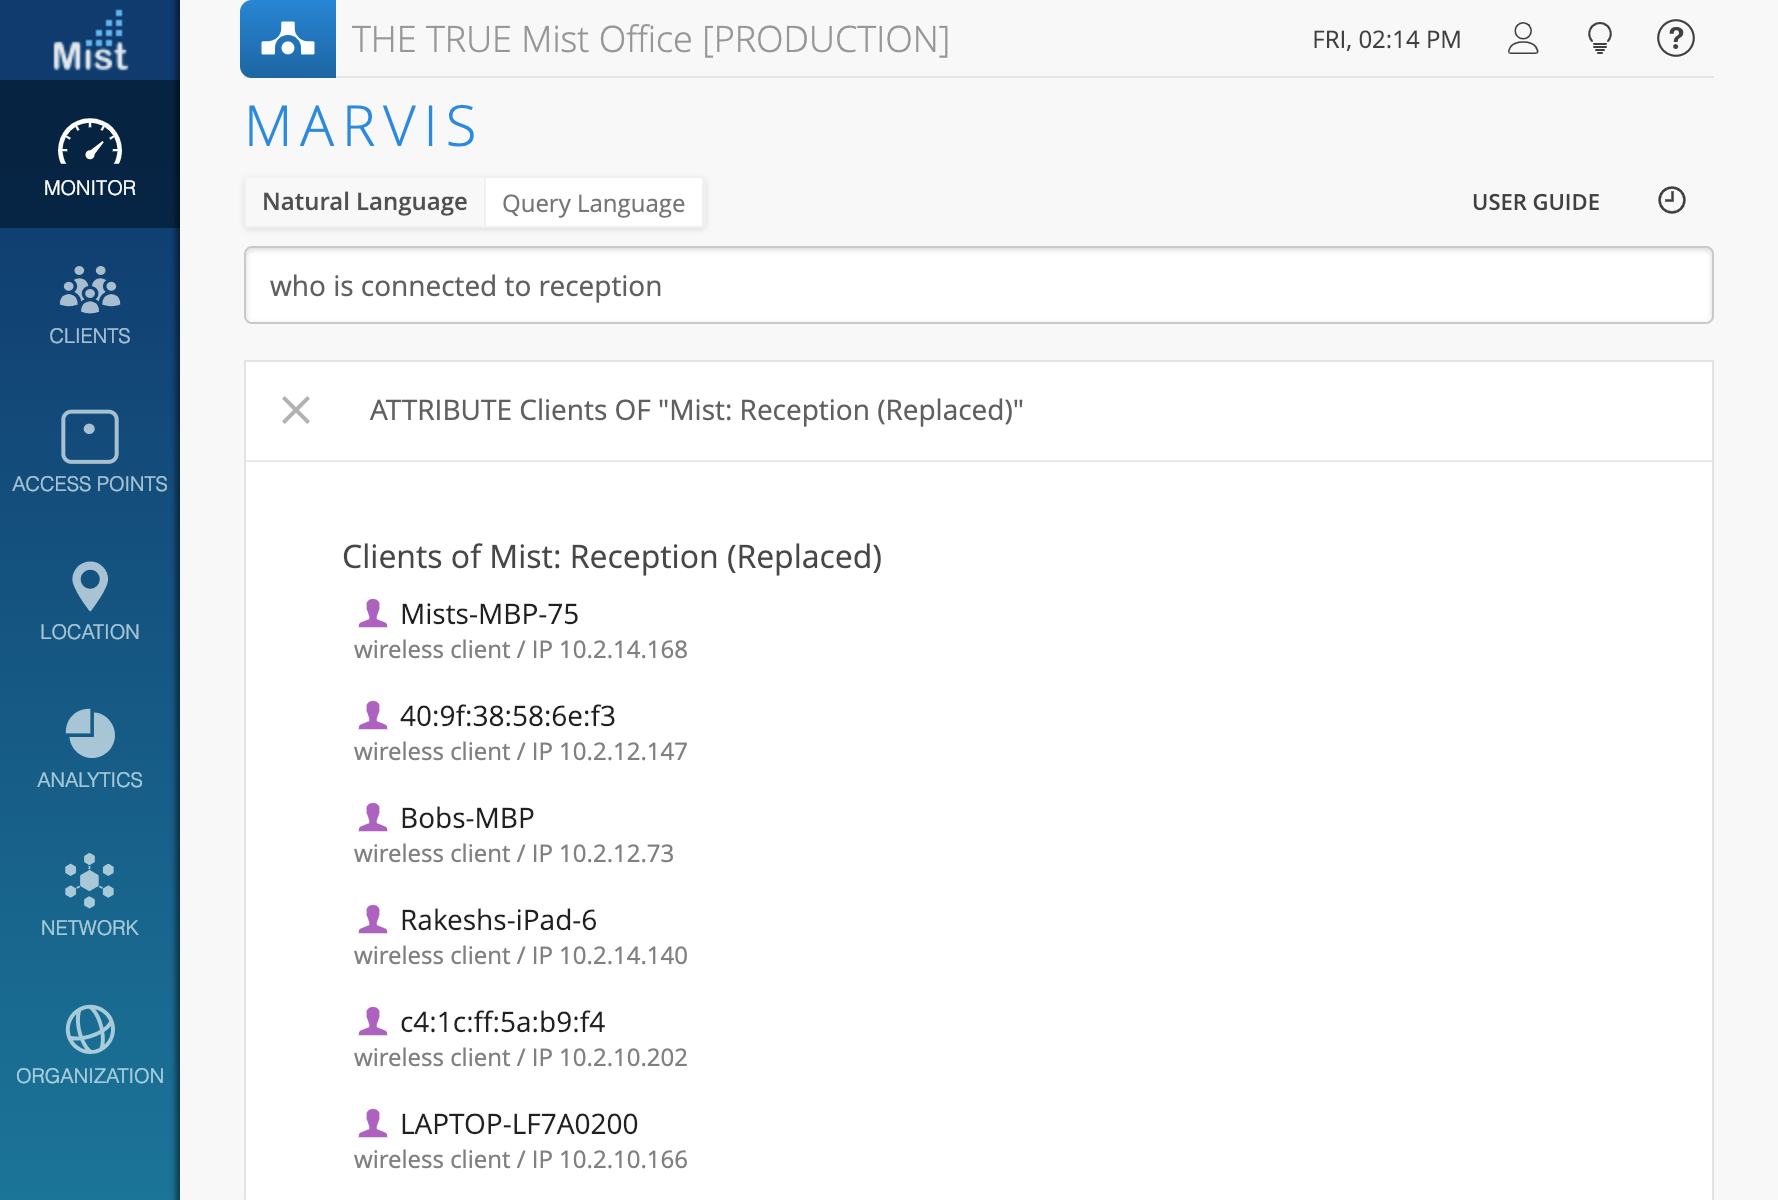Click the Mists-MBP-75 client icon
Viewport: 1778px width, 1200px height.
pyautogui.click(x=373, y=612)
